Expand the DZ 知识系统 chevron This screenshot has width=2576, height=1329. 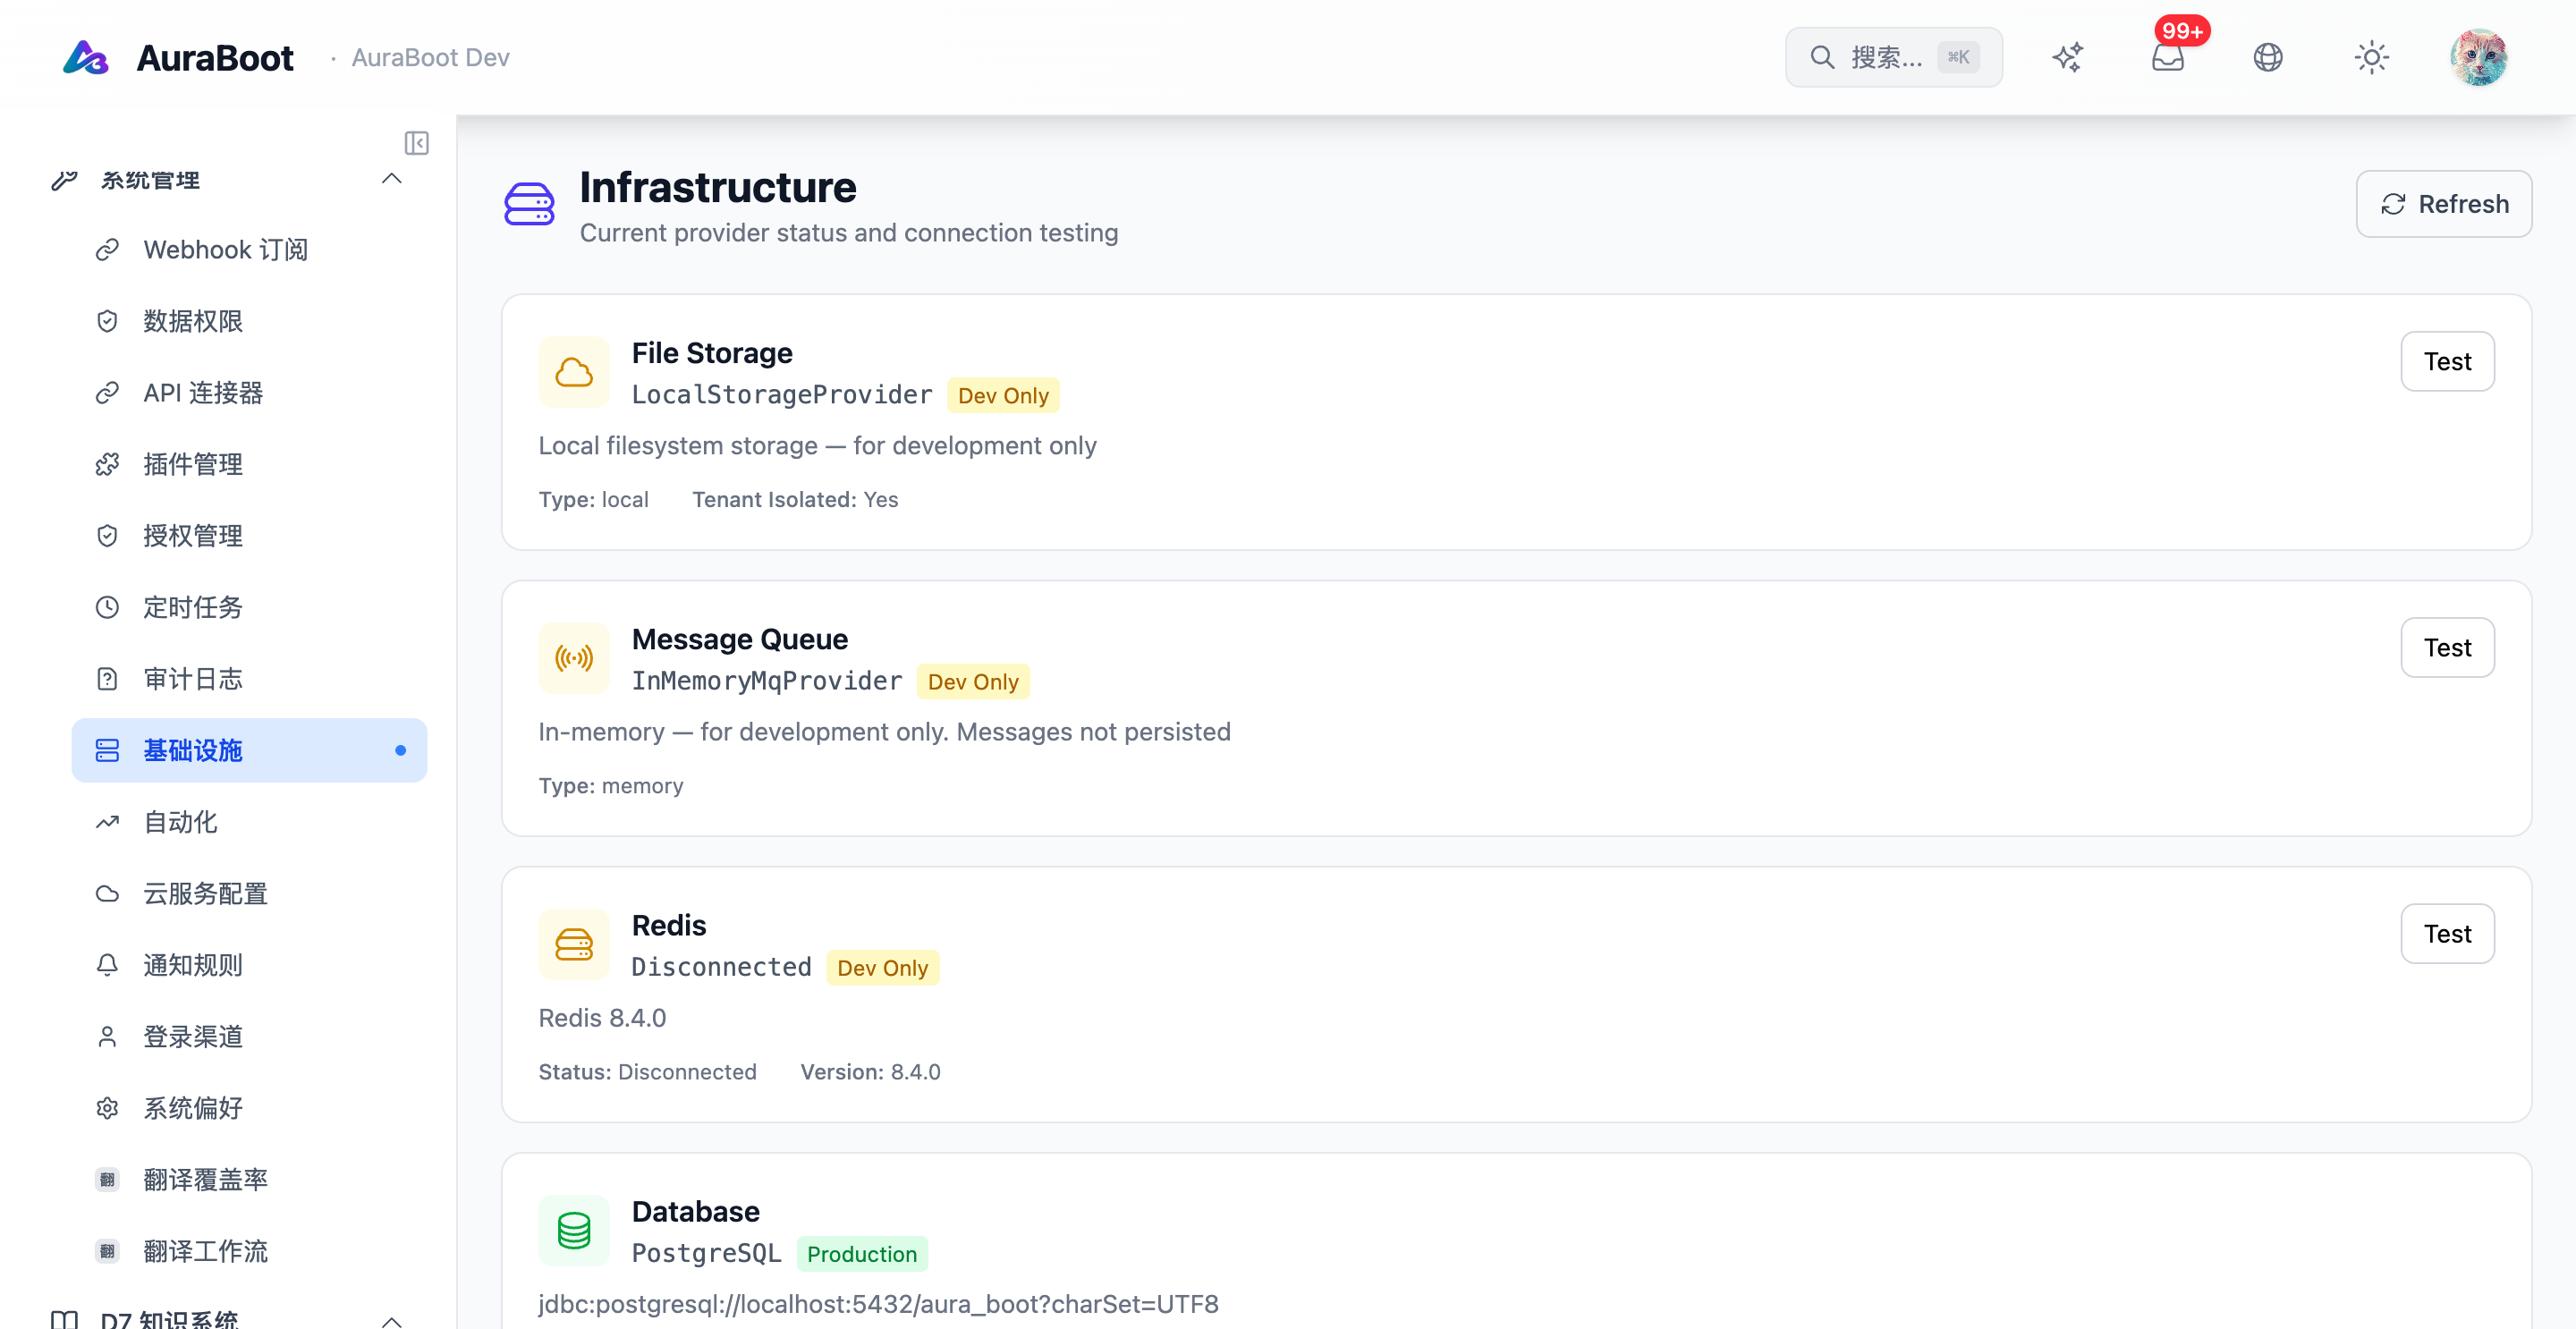pos(391,1320)
